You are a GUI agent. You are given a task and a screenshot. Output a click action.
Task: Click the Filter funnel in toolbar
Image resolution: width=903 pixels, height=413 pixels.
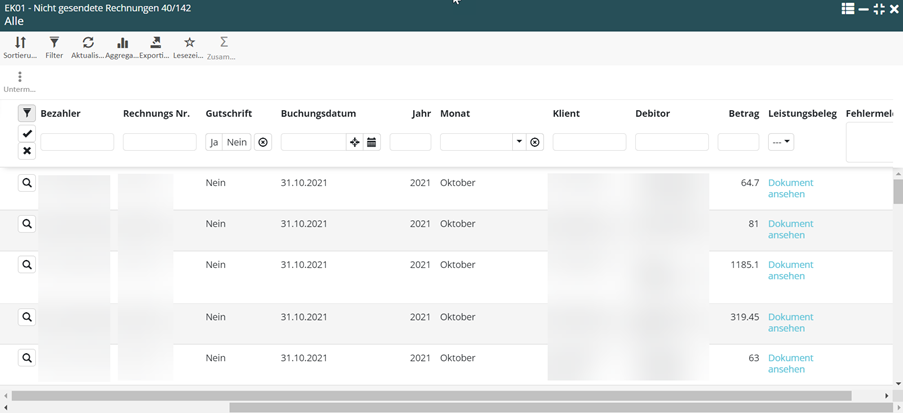tap(54, 47)
